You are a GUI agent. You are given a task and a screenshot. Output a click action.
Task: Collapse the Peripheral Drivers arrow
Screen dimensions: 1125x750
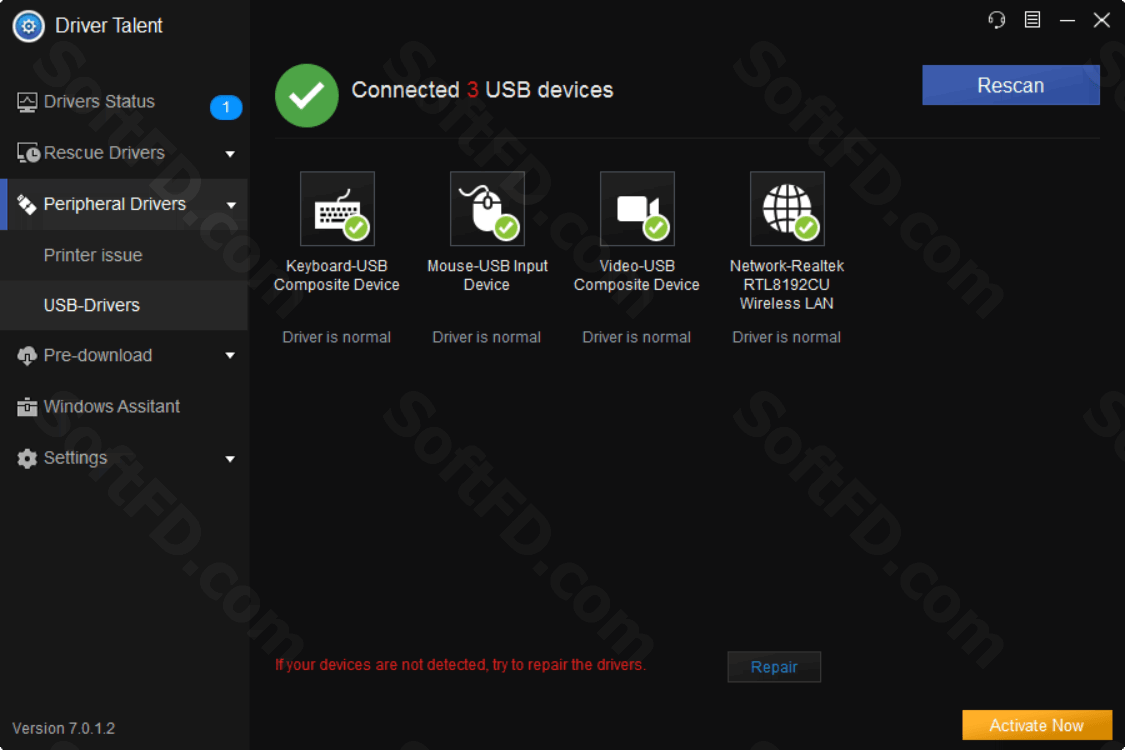231,205
